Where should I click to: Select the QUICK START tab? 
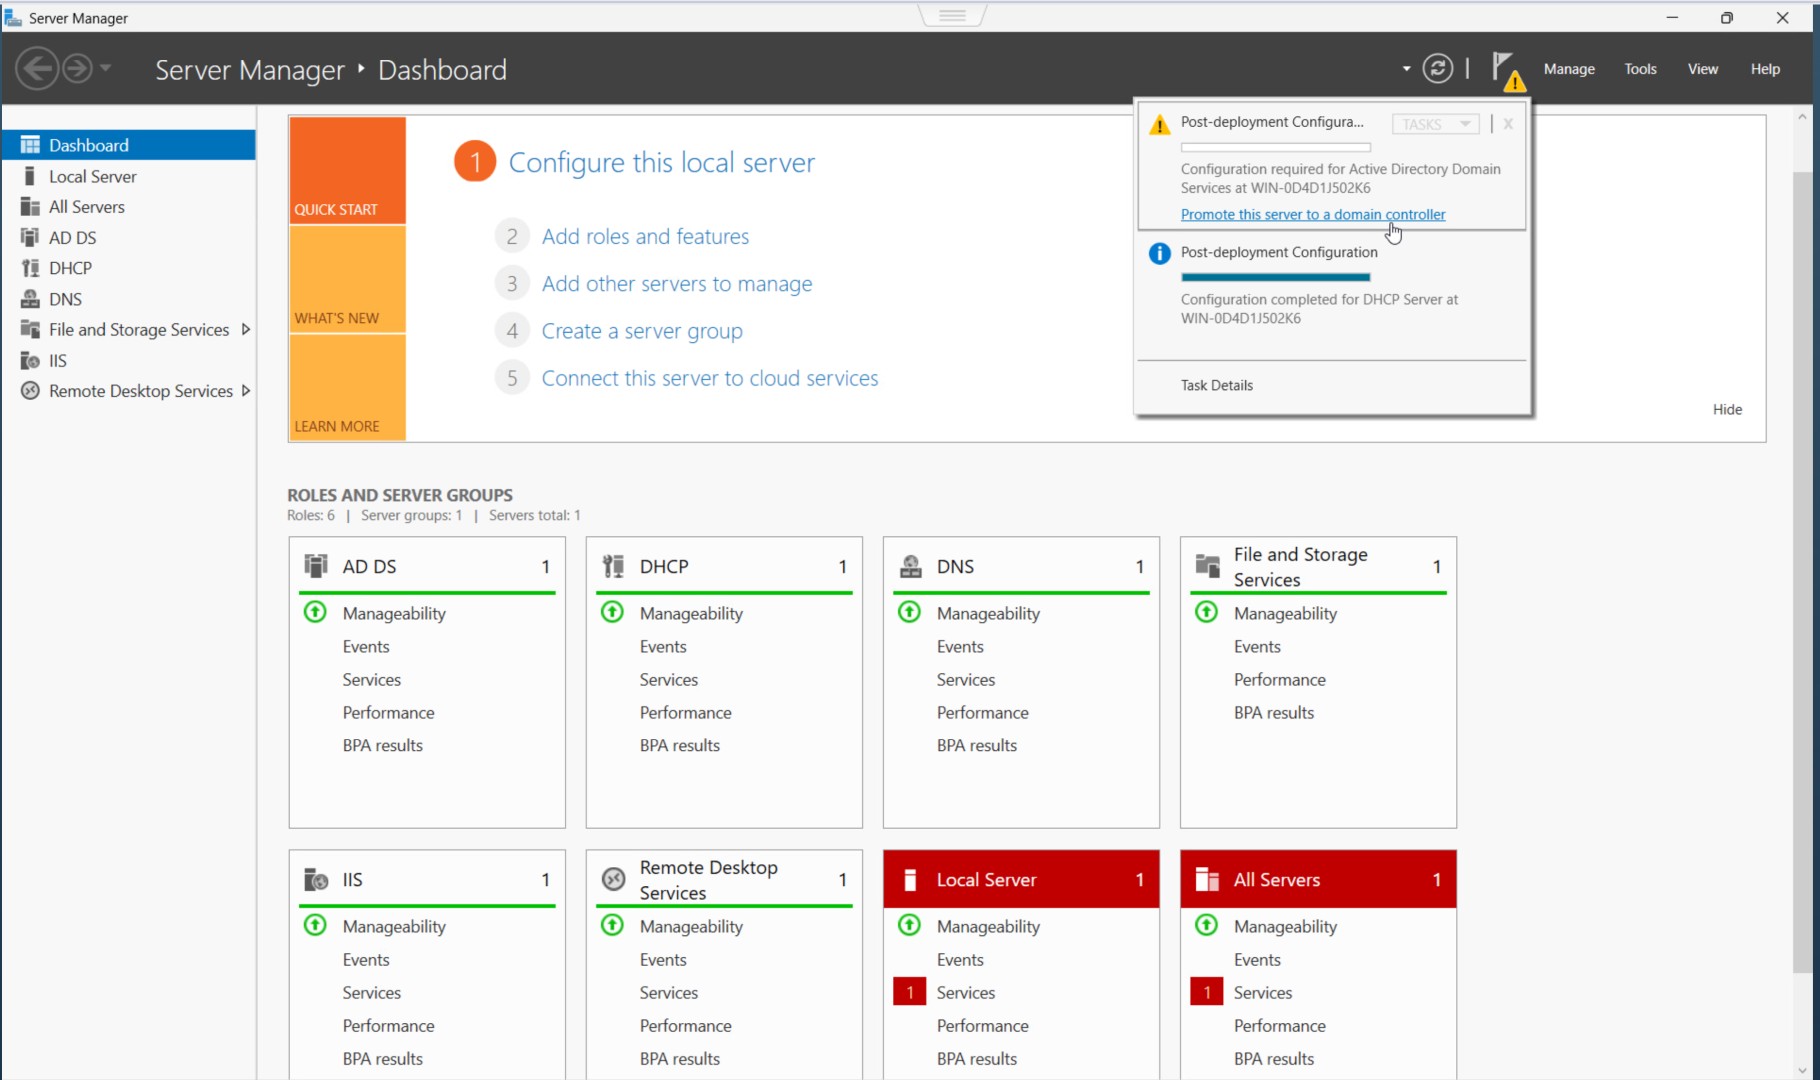[x=347, y=170]
